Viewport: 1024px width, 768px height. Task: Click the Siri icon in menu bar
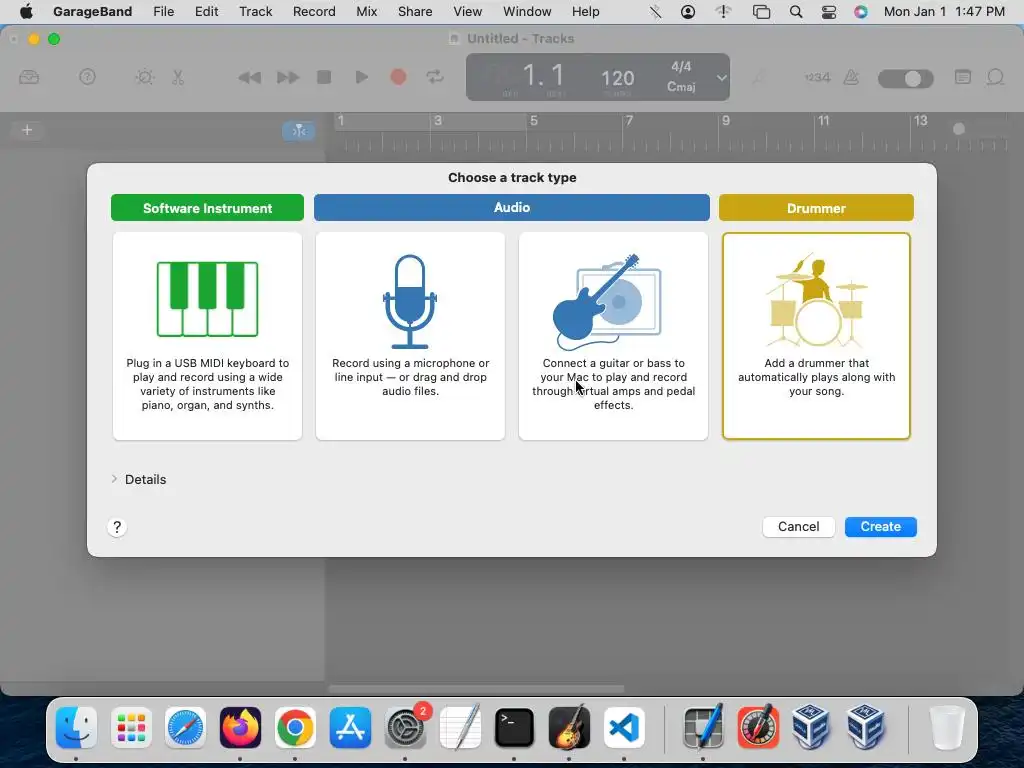861,11
